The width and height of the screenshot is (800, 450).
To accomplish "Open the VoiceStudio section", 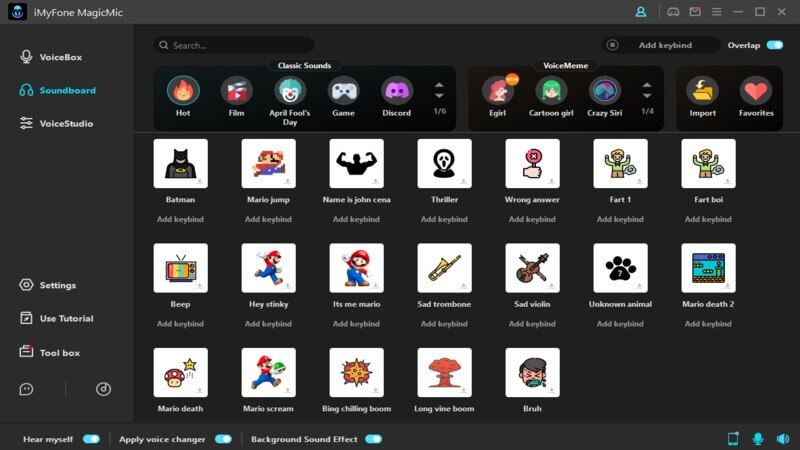I will (x=56, y=123).
